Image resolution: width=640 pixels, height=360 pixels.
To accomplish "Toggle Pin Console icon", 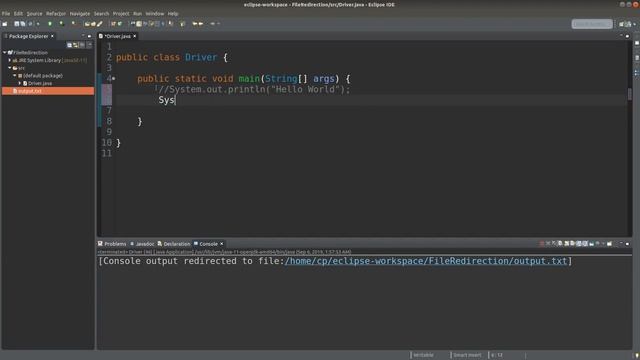I will coord(591,244).
